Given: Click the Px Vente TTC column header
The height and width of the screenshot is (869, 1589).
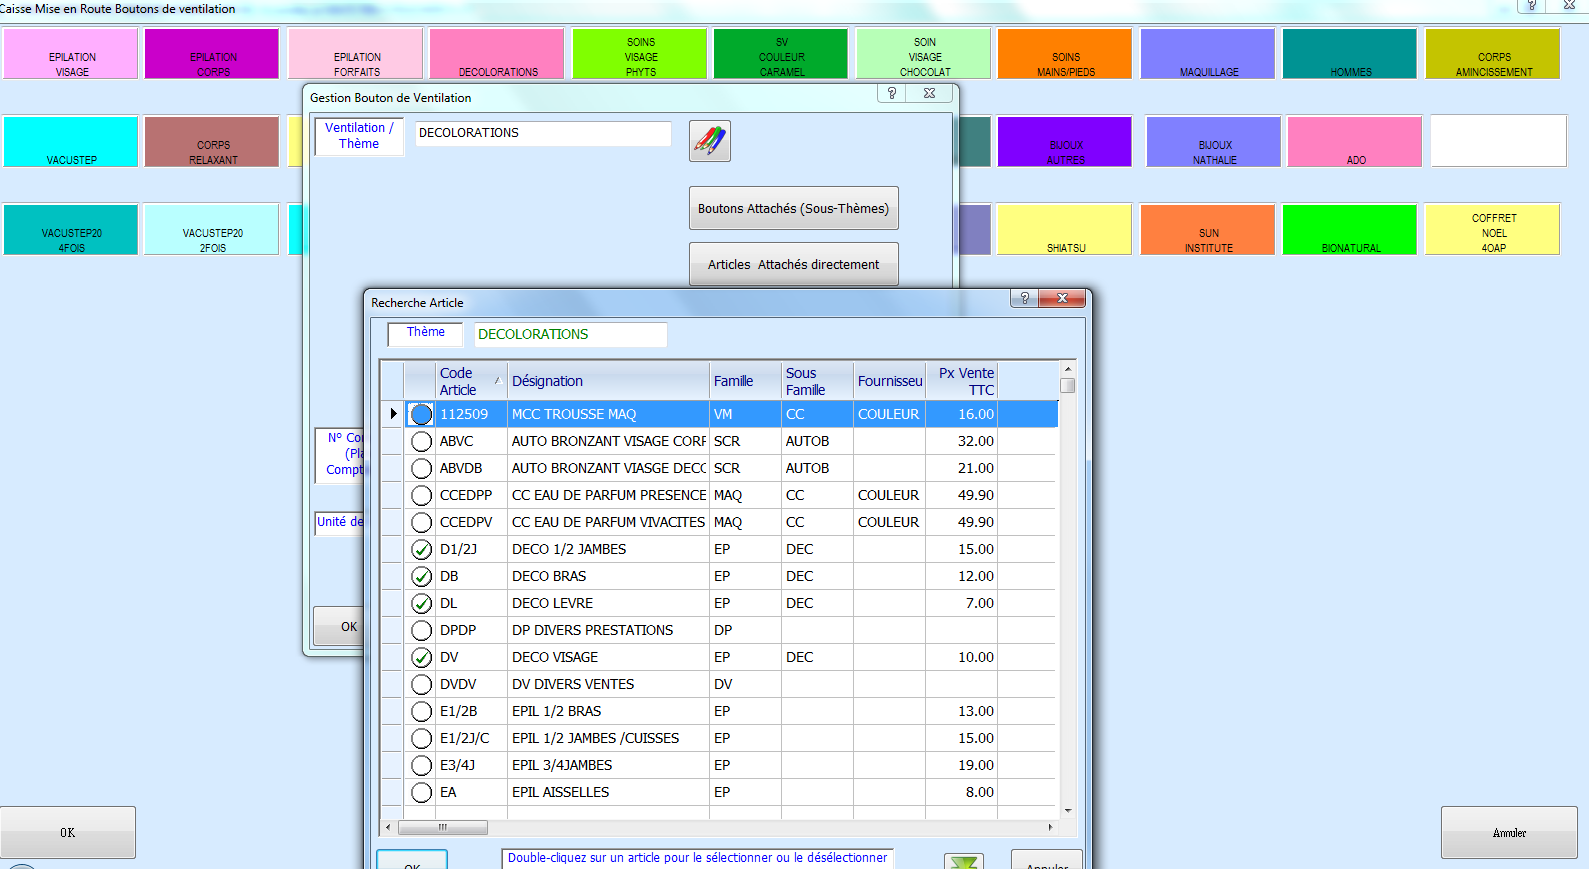Looking at the screenshot, I should 961,381.
